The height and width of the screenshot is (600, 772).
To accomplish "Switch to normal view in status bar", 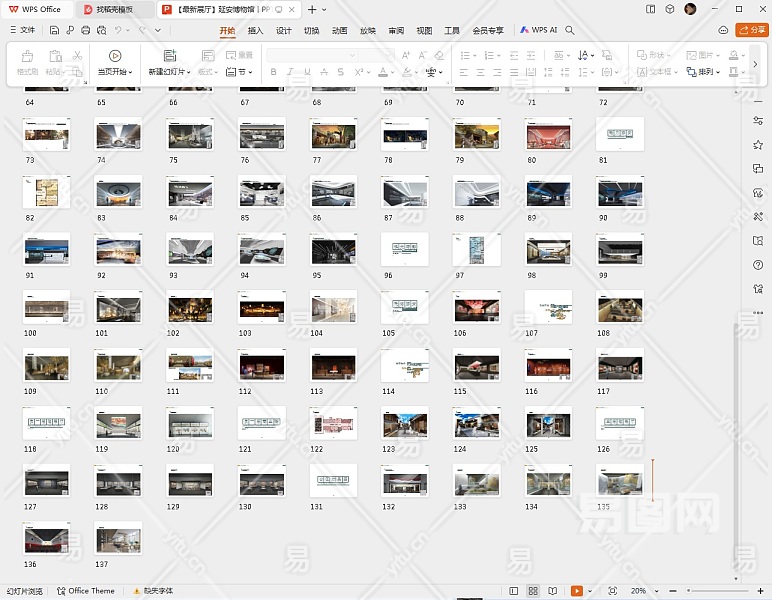I will pyautogui.click(x=514, y=591).
